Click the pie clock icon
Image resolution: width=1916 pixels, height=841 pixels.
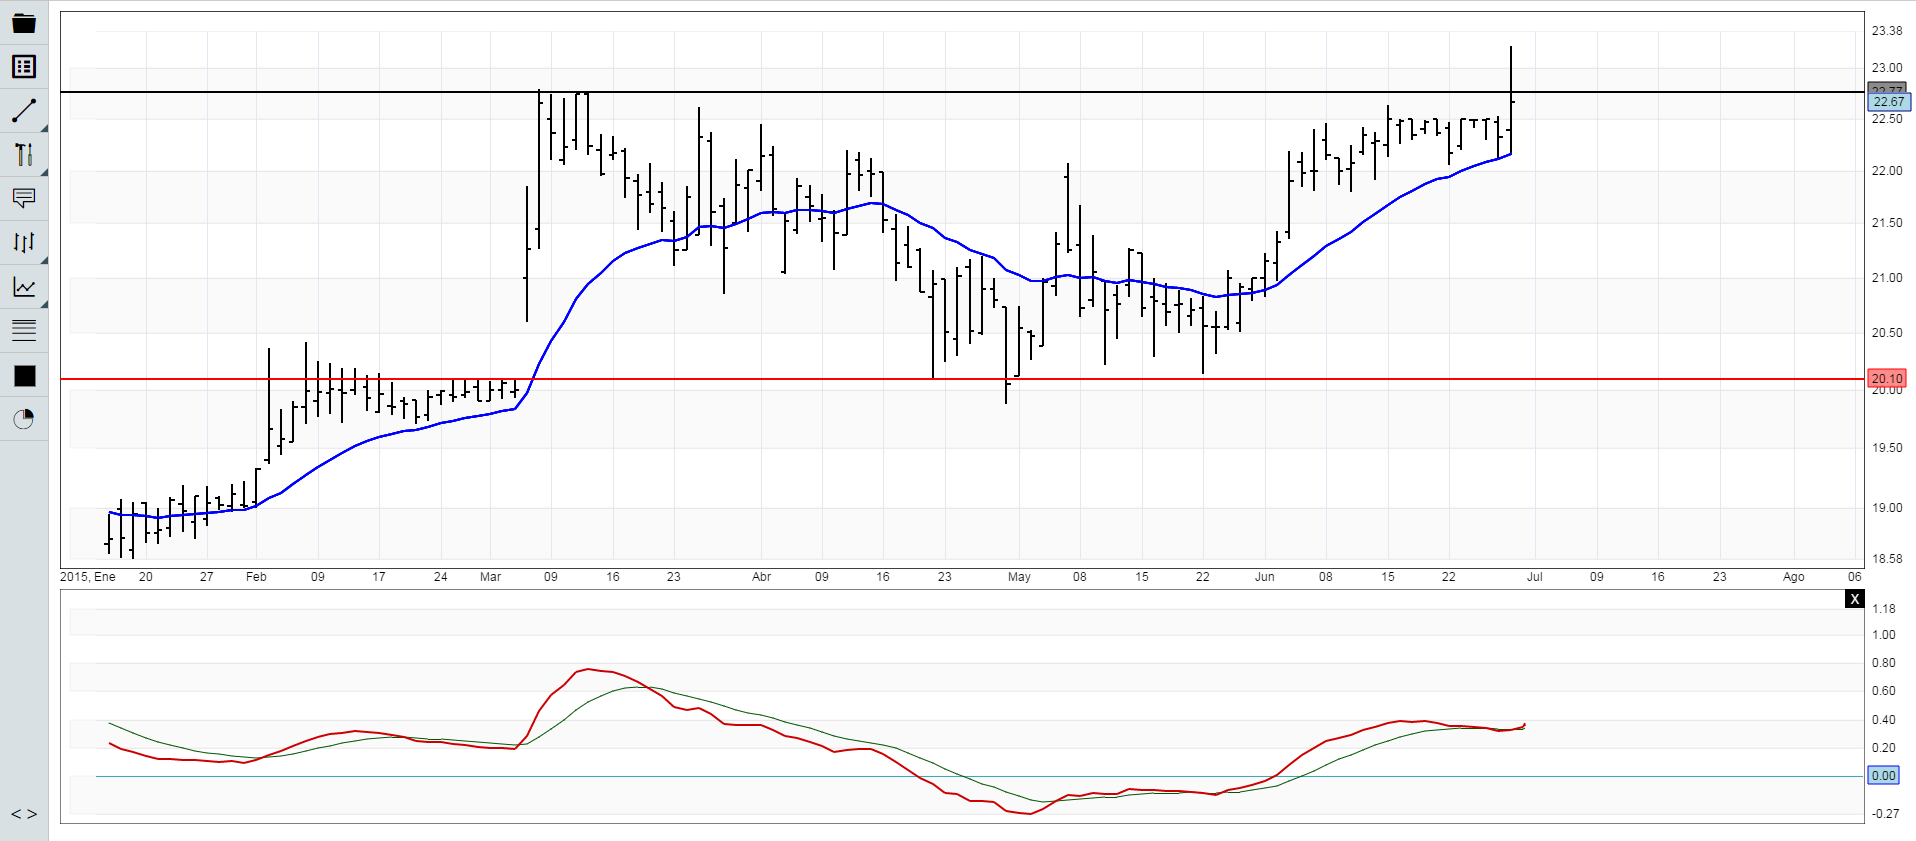tap(24, 419)
